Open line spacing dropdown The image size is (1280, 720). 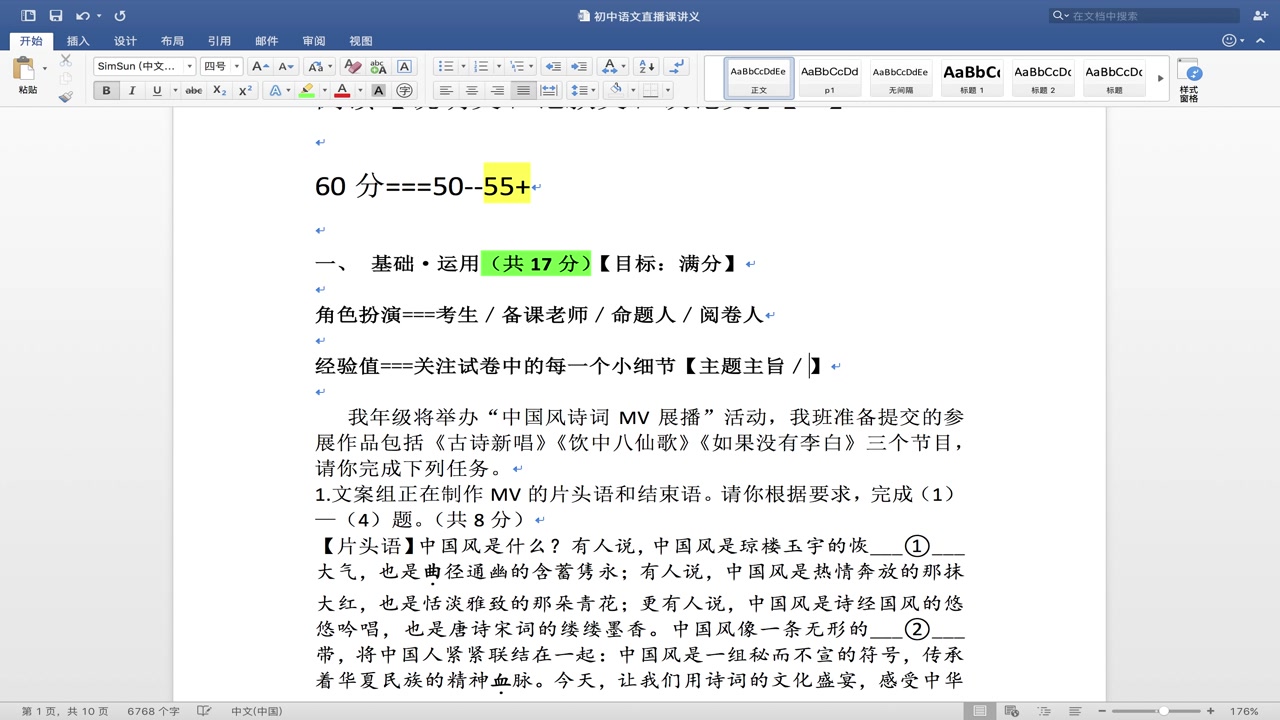pos(582,90)
